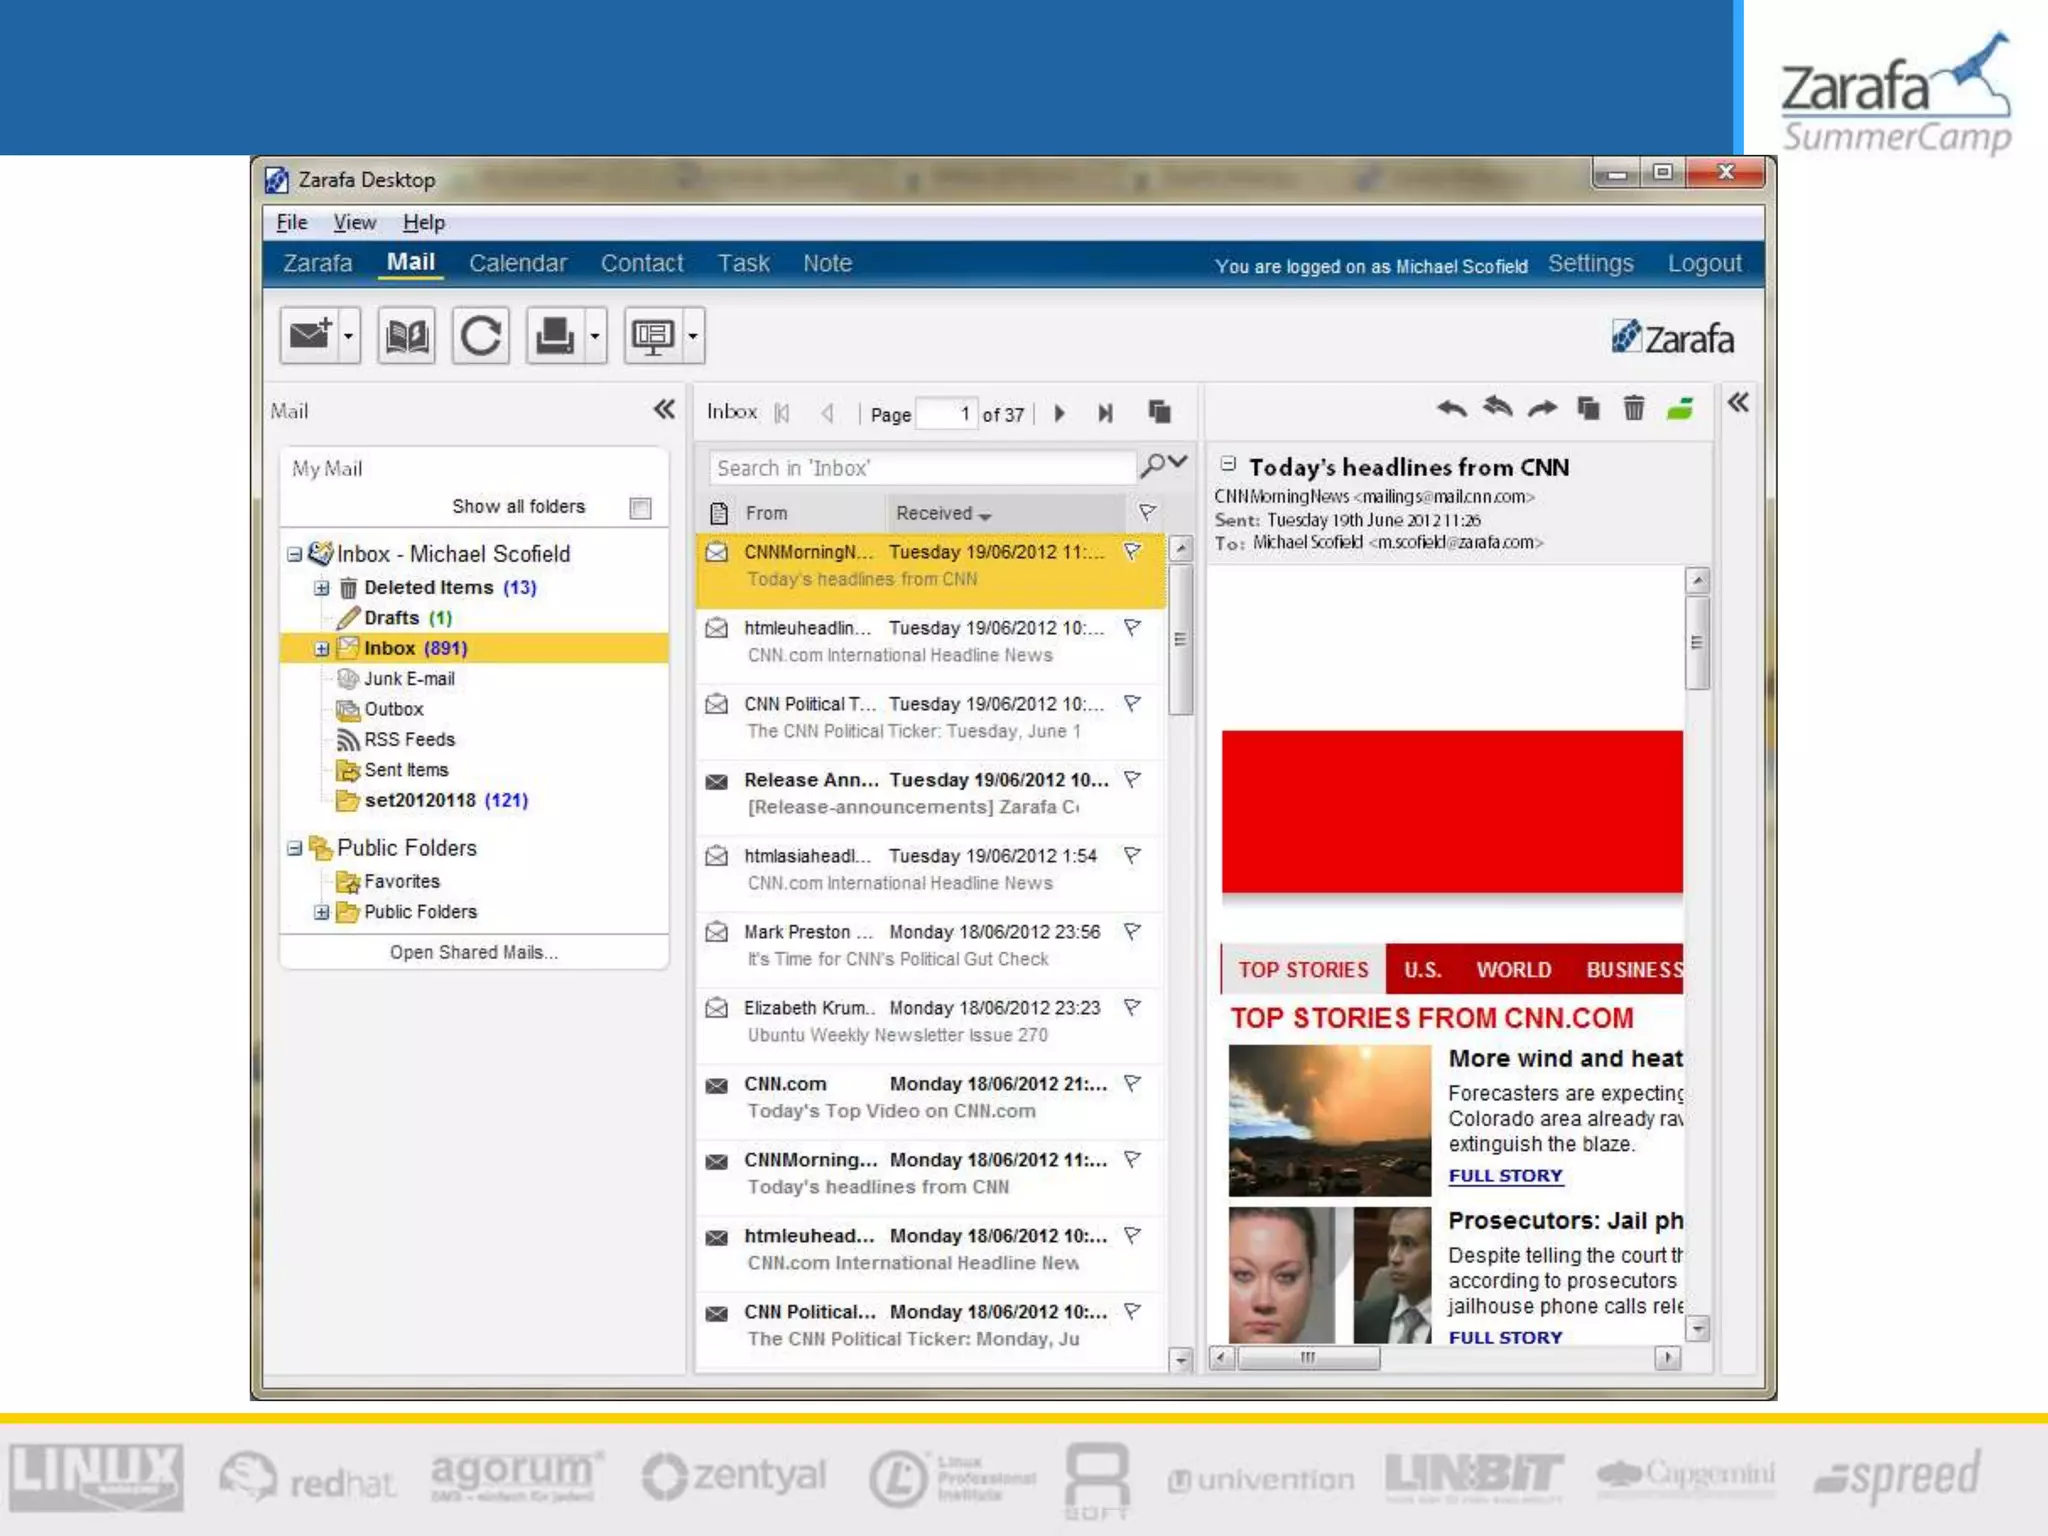This screenshot has height=1536, width=2048.
Task: Click the refresh icon in toolbar
Action: click(480, 335)
